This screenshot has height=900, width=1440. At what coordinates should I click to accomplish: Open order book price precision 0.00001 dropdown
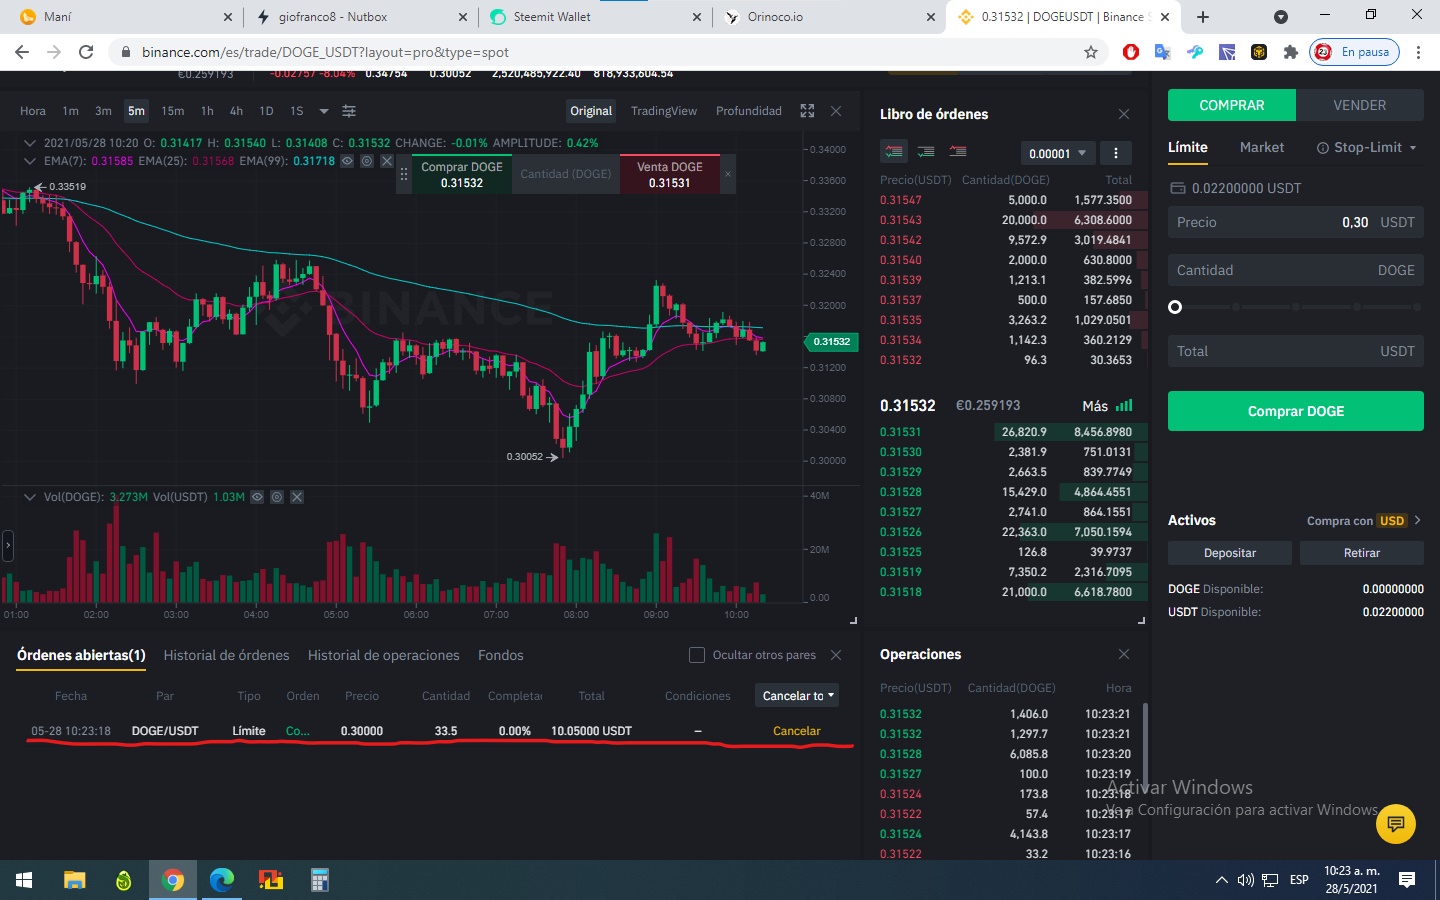(x=1057, y=153)
